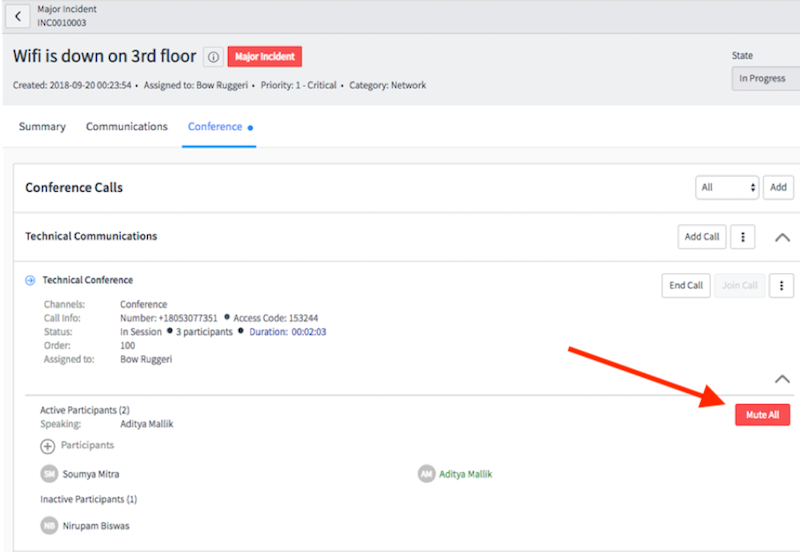Go back using the left chevron button

click(18, 16)
